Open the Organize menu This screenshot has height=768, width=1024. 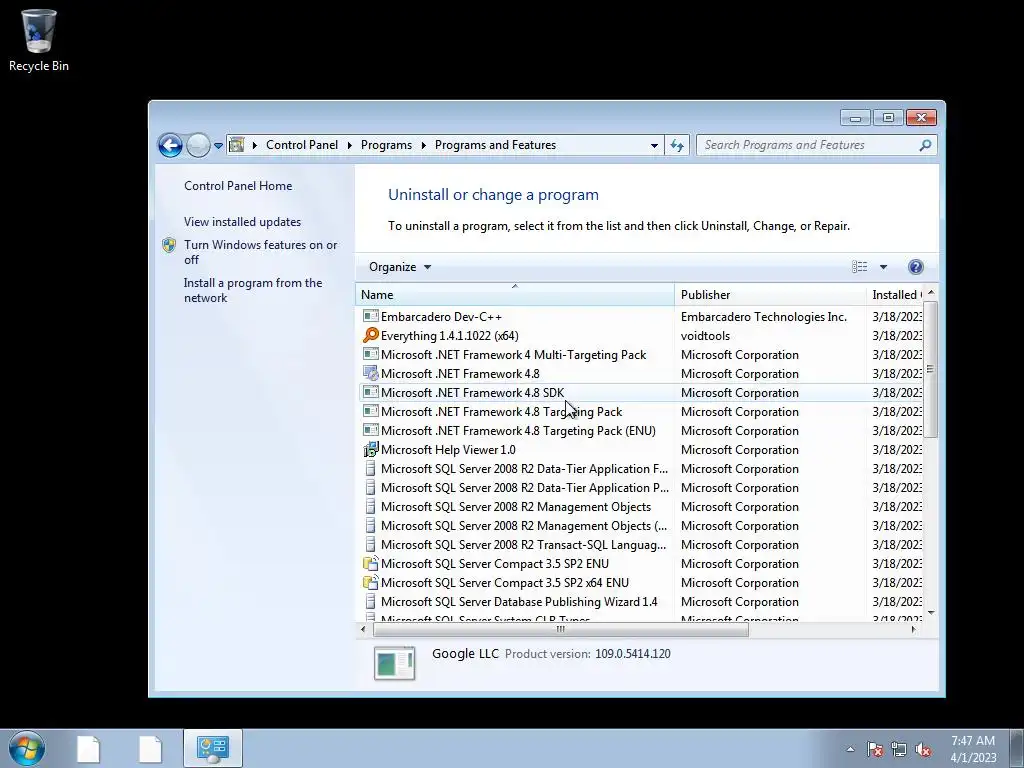pyautogui.click(x=400, y=267)
